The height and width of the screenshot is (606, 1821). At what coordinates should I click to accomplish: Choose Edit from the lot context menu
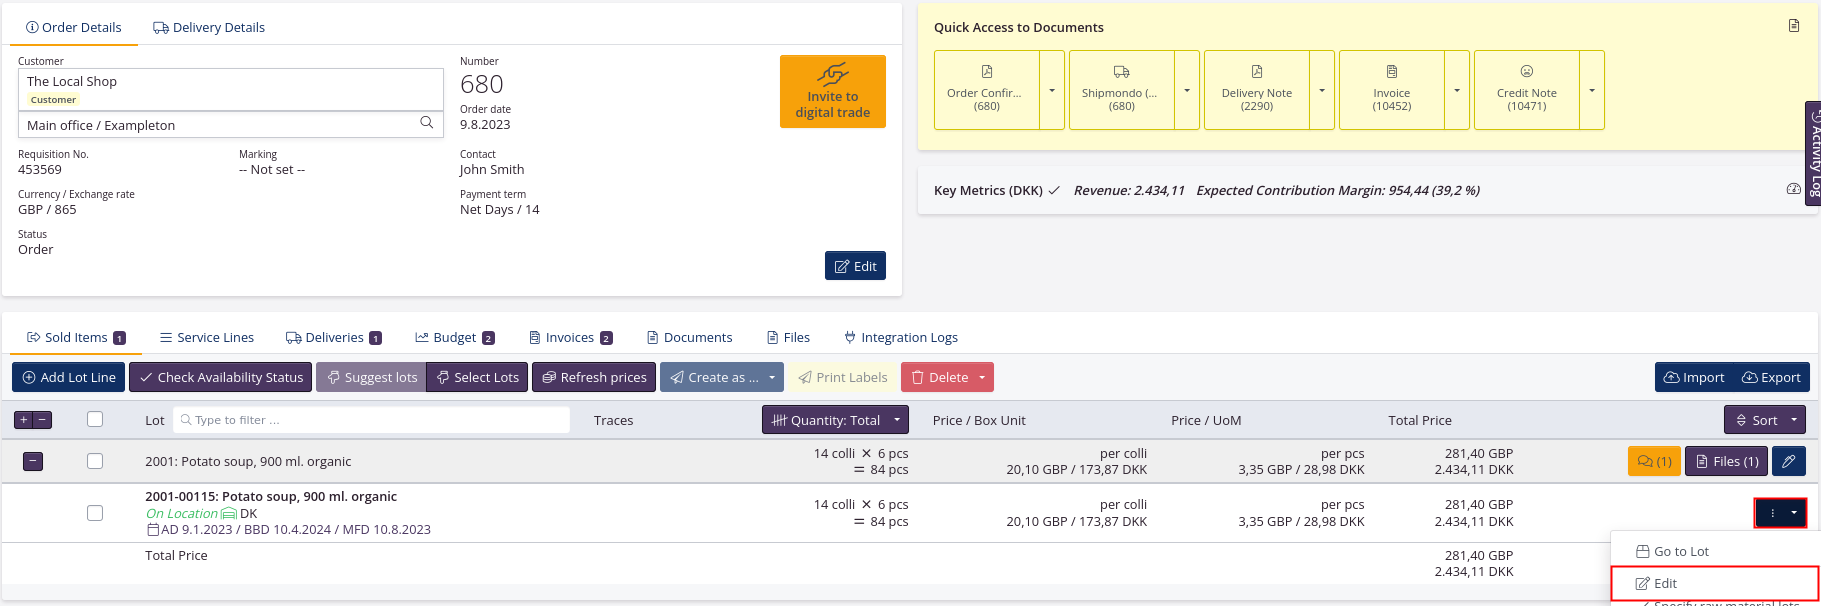[x=1665, y=583]
